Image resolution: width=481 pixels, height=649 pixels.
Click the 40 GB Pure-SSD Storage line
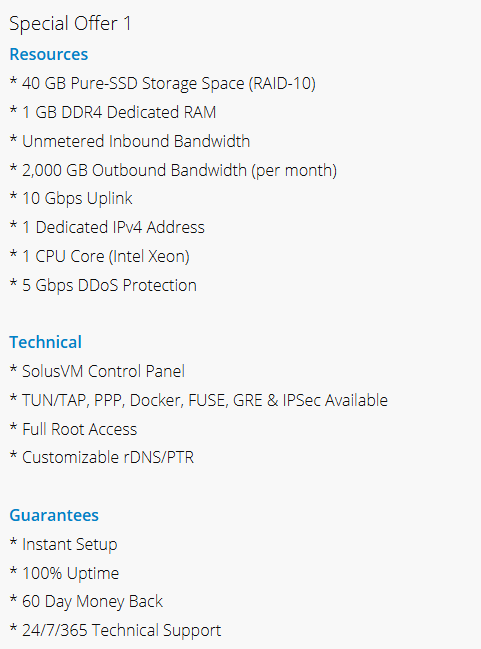click(x=163, y=84)
